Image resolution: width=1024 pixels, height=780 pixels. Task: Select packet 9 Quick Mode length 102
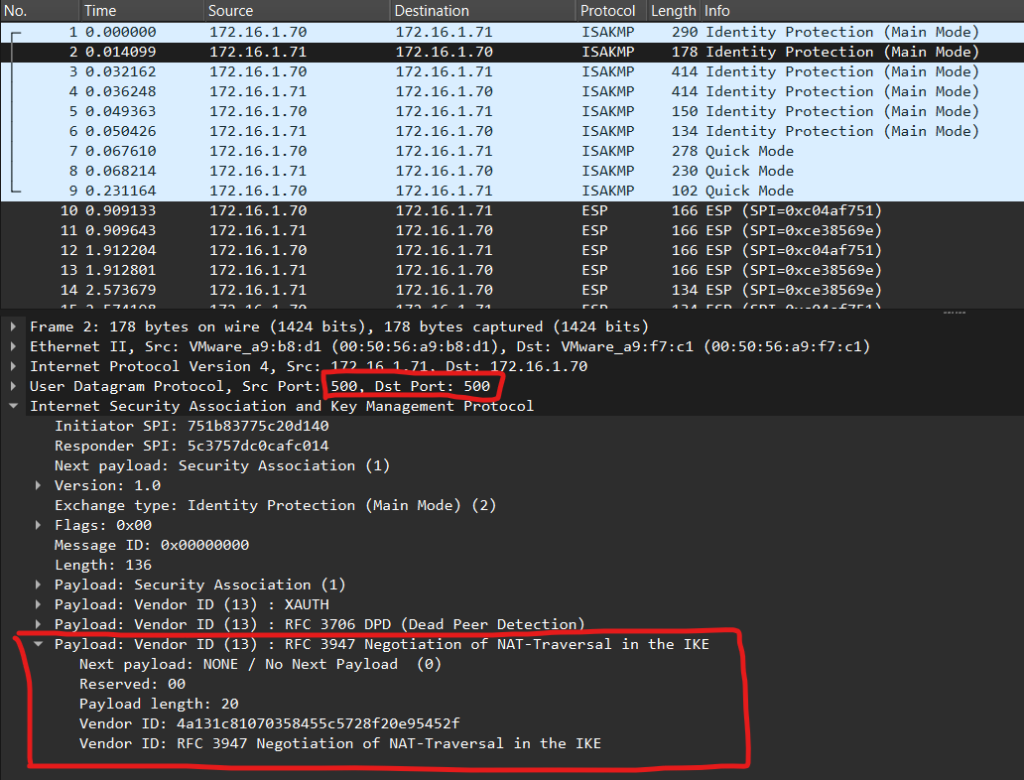coord(512,191)
